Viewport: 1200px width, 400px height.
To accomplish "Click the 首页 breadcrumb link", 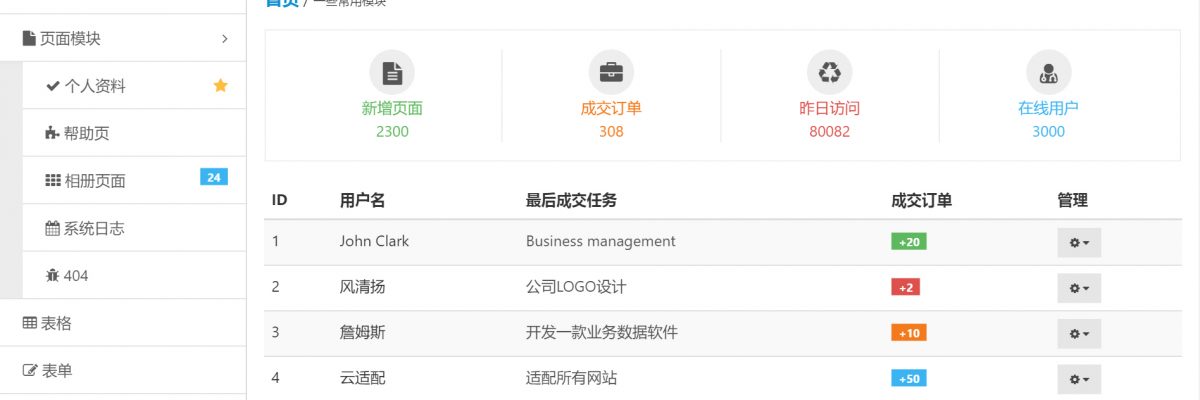I will point(281,3).
